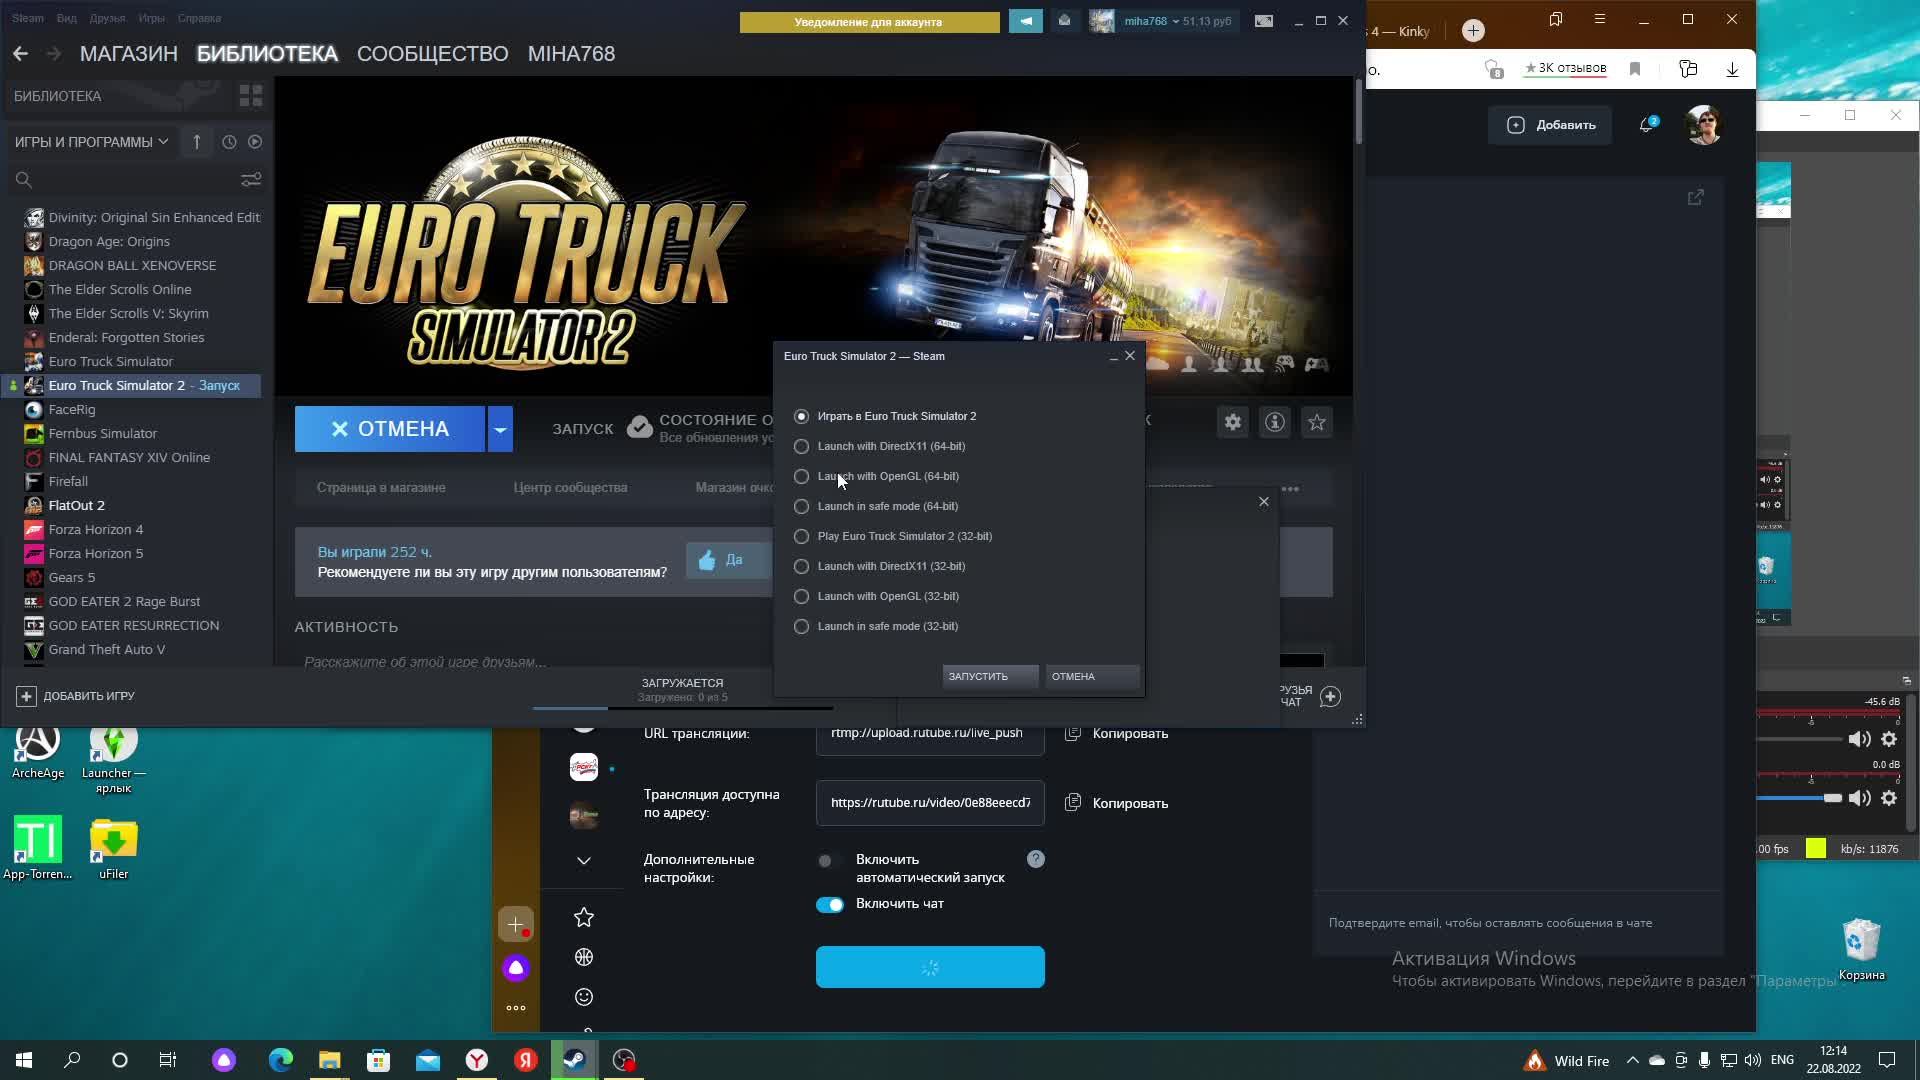This screenshot has width=1920, height=1080.
Task: Adjust the blue audio volume slider
Action: (x=1831, y=798)
